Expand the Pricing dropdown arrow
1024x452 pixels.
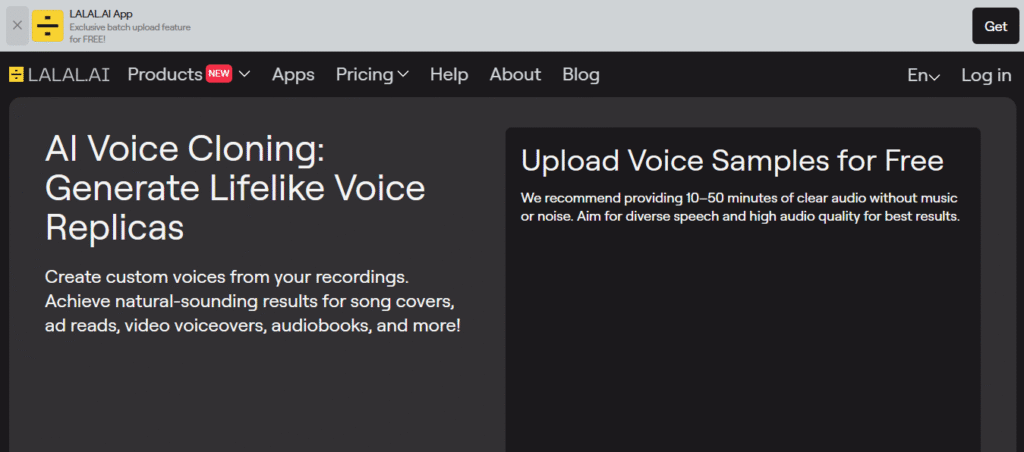[x=403, y=75]
